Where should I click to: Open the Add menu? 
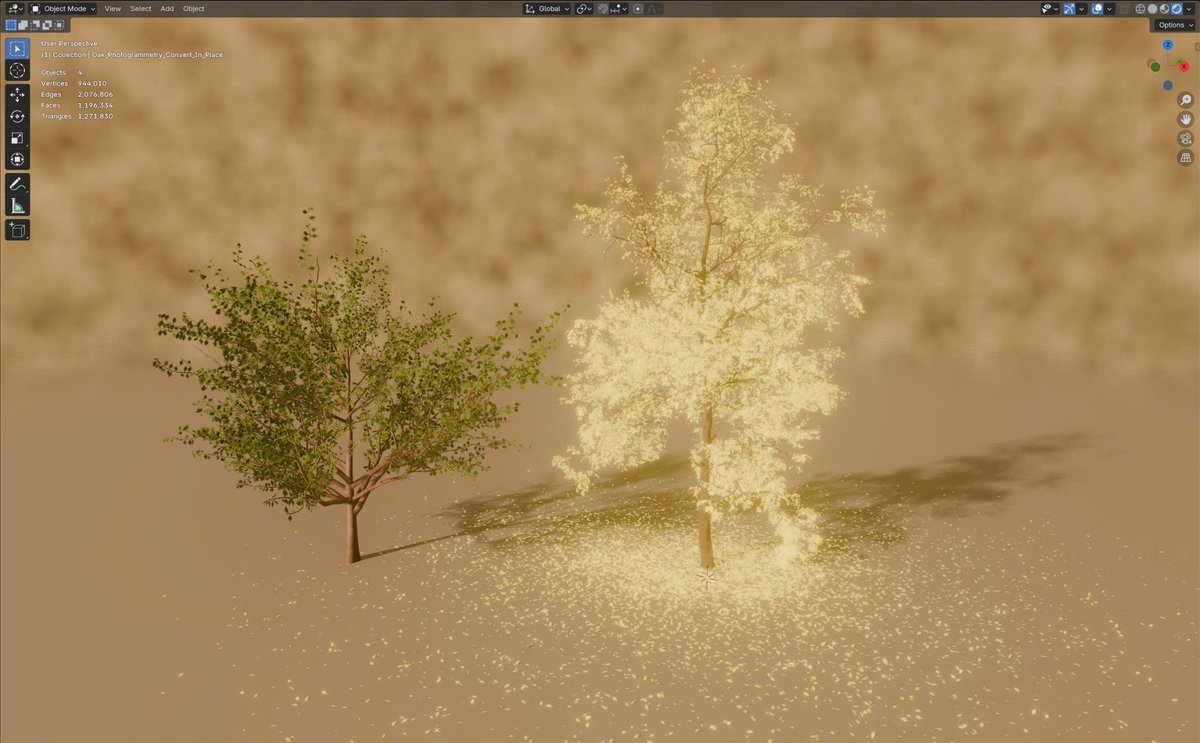(166, 8)
